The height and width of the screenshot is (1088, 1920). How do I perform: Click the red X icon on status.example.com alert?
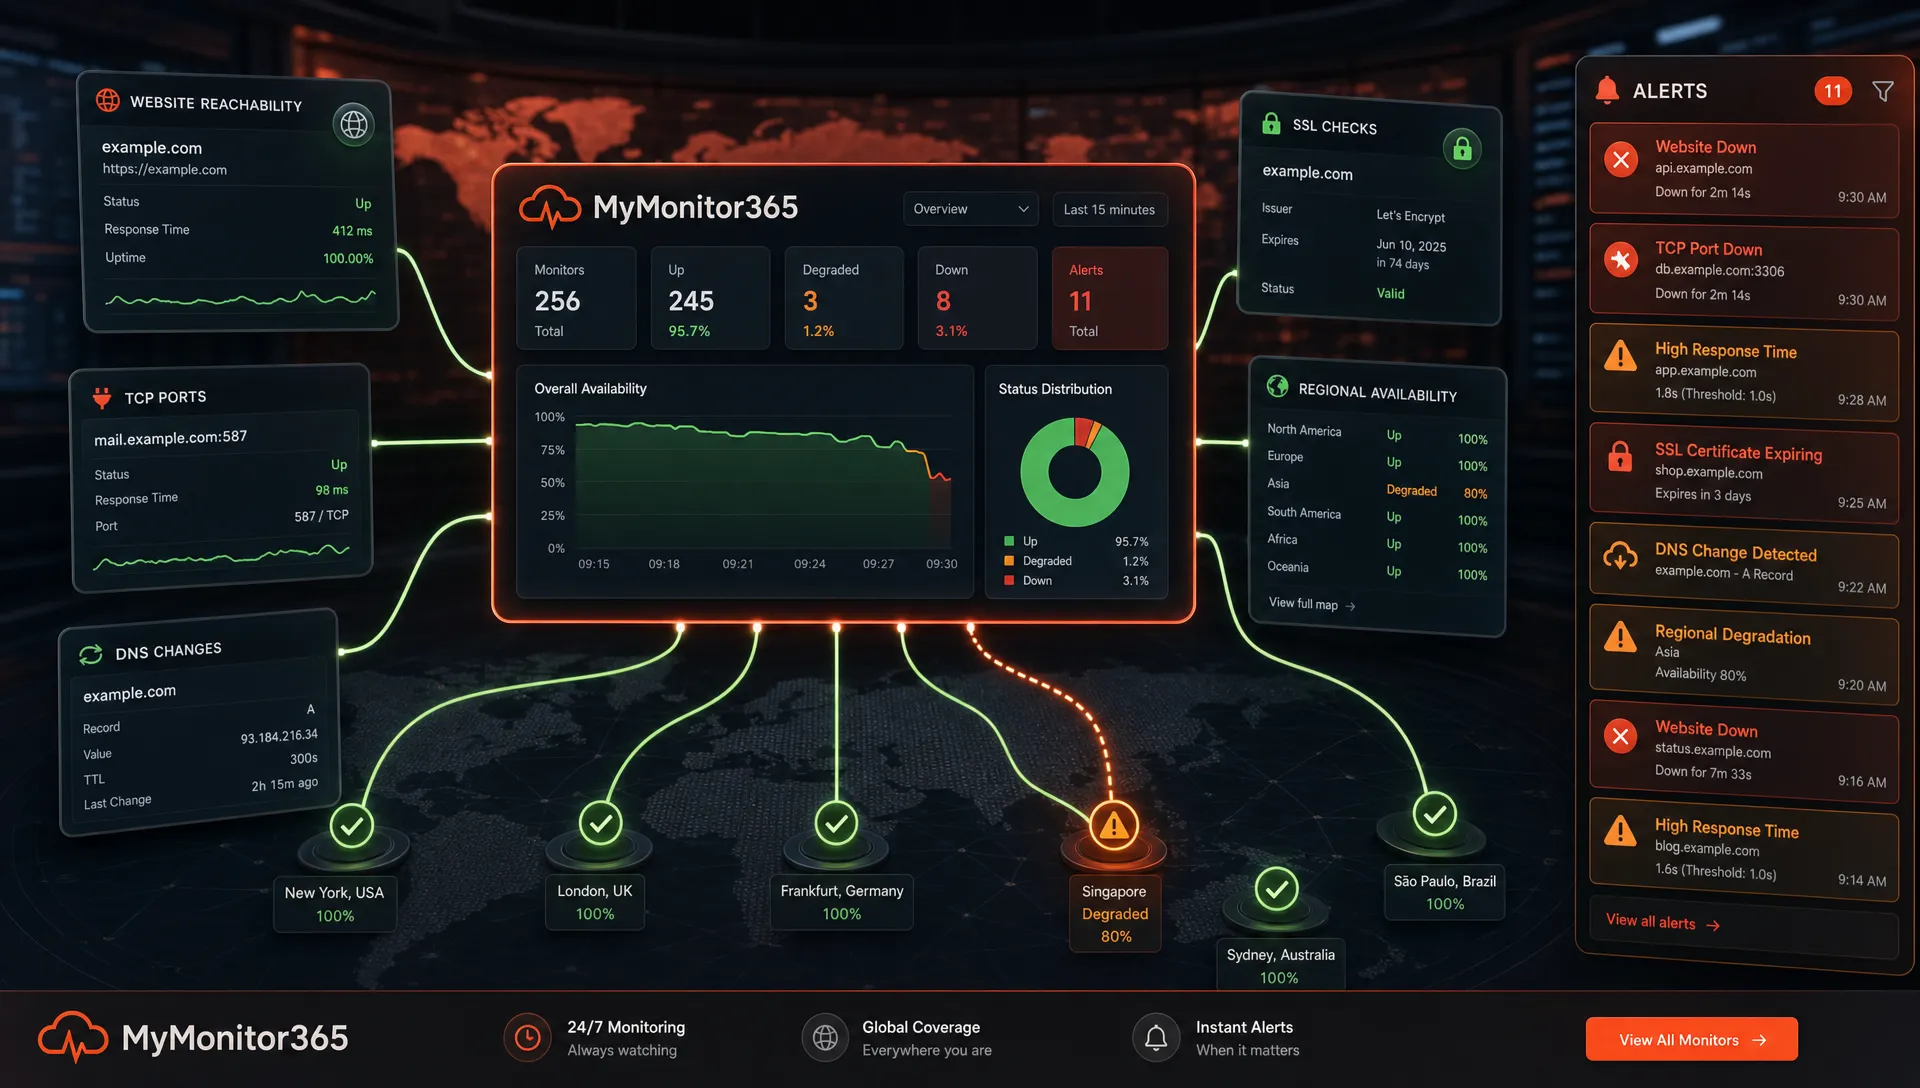(x=1621, y=737)
